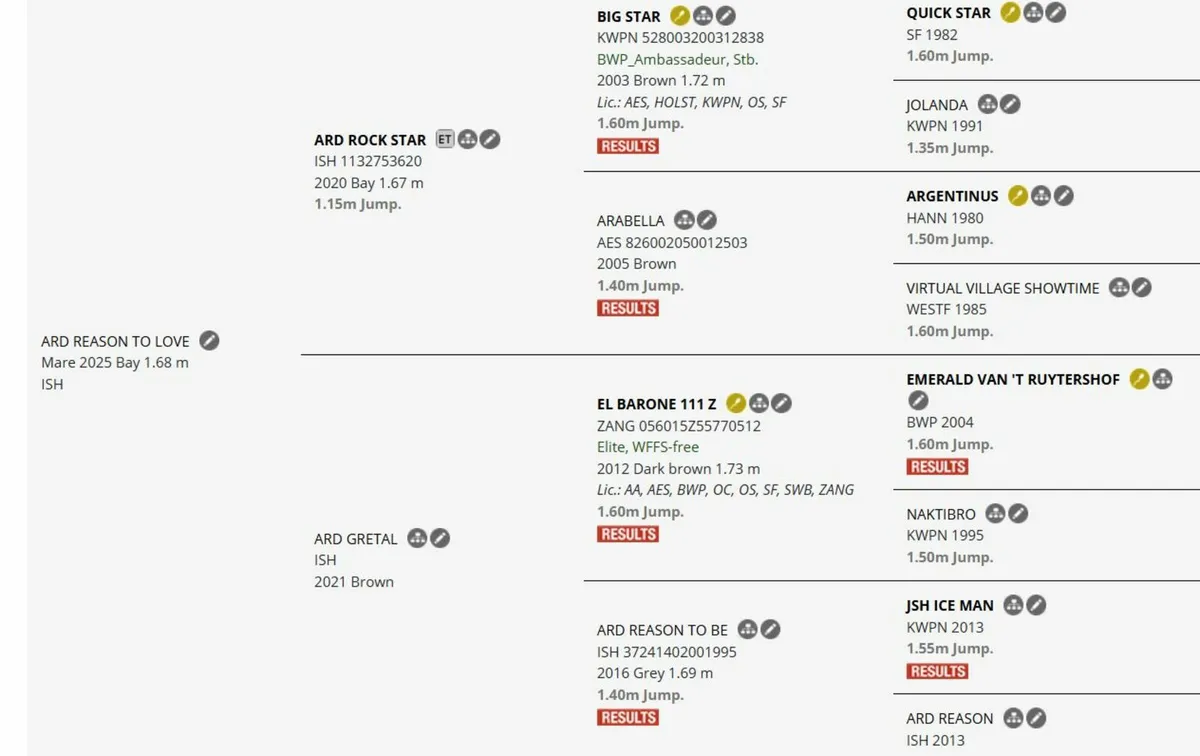This screenshot has width=1200, height=756.
Task: Click the yellow stallion icon beside ARGENTINUS
Action: pos(1018,196)
